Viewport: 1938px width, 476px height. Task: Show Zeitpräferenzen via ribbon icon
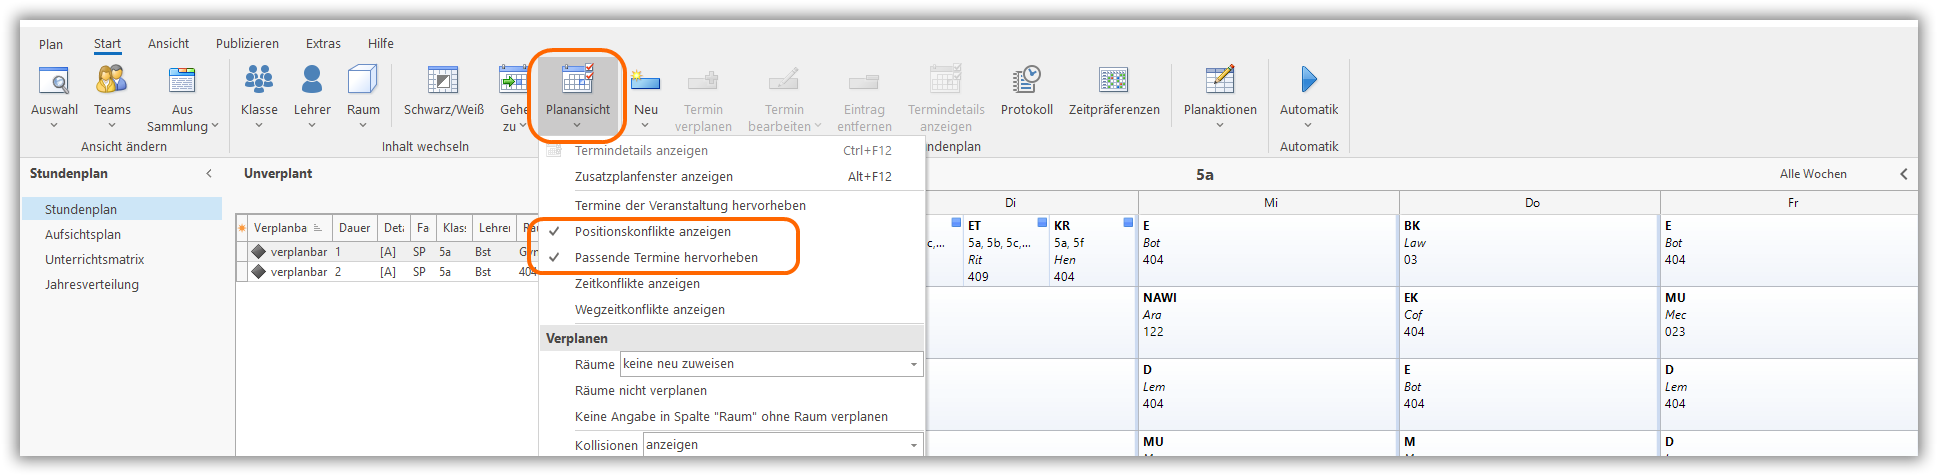[1113, 81]
